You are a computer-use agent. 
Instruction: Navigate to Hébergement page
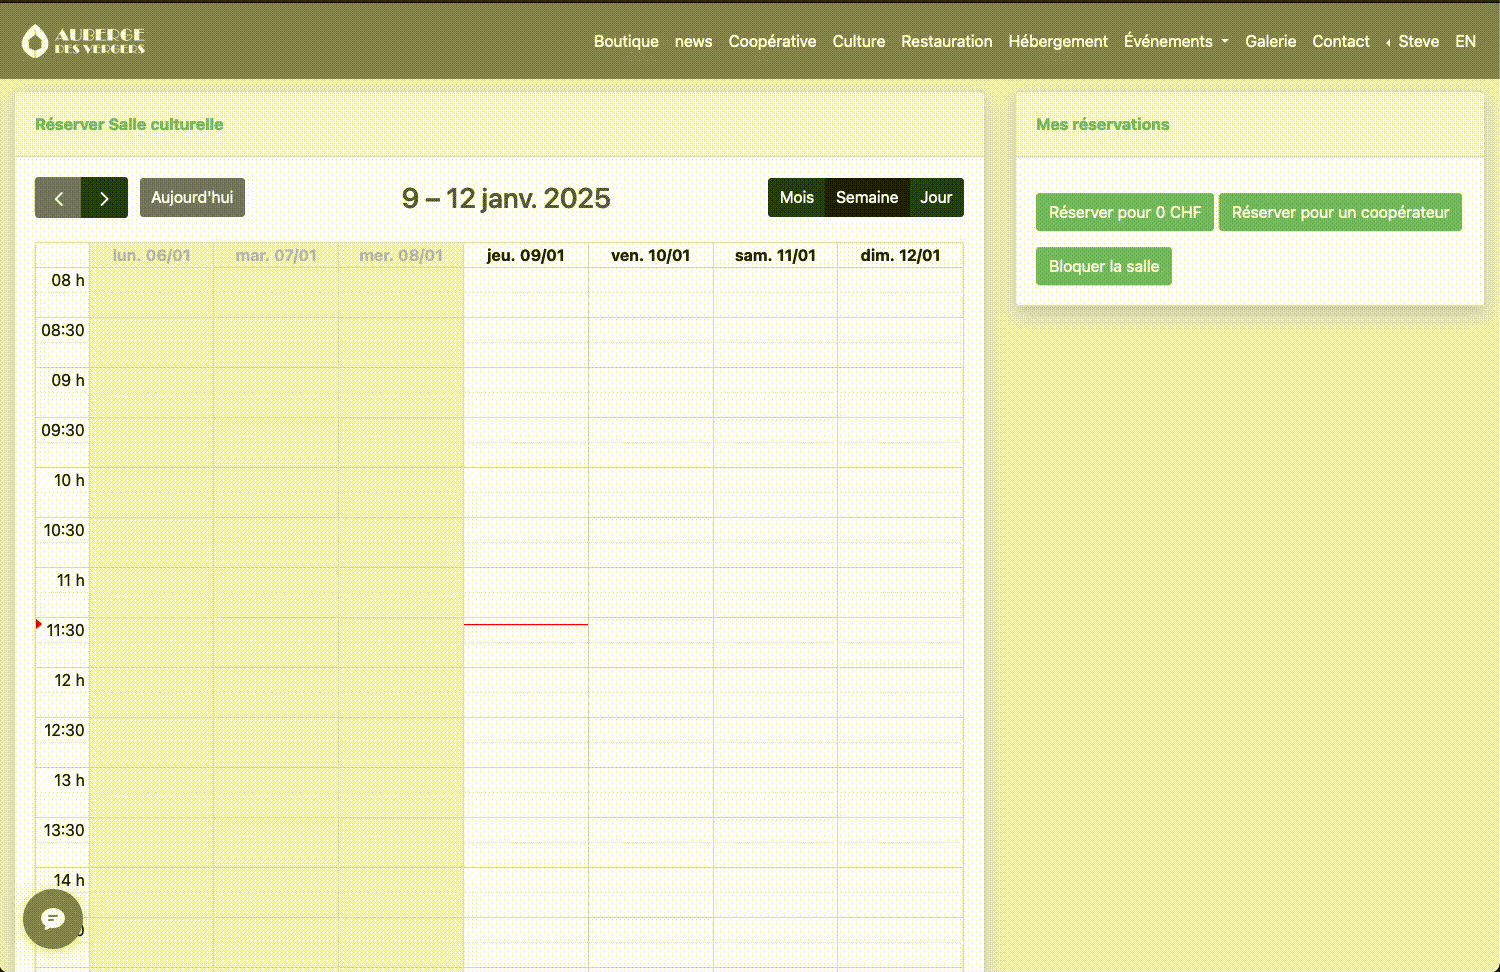(1057, 41)
